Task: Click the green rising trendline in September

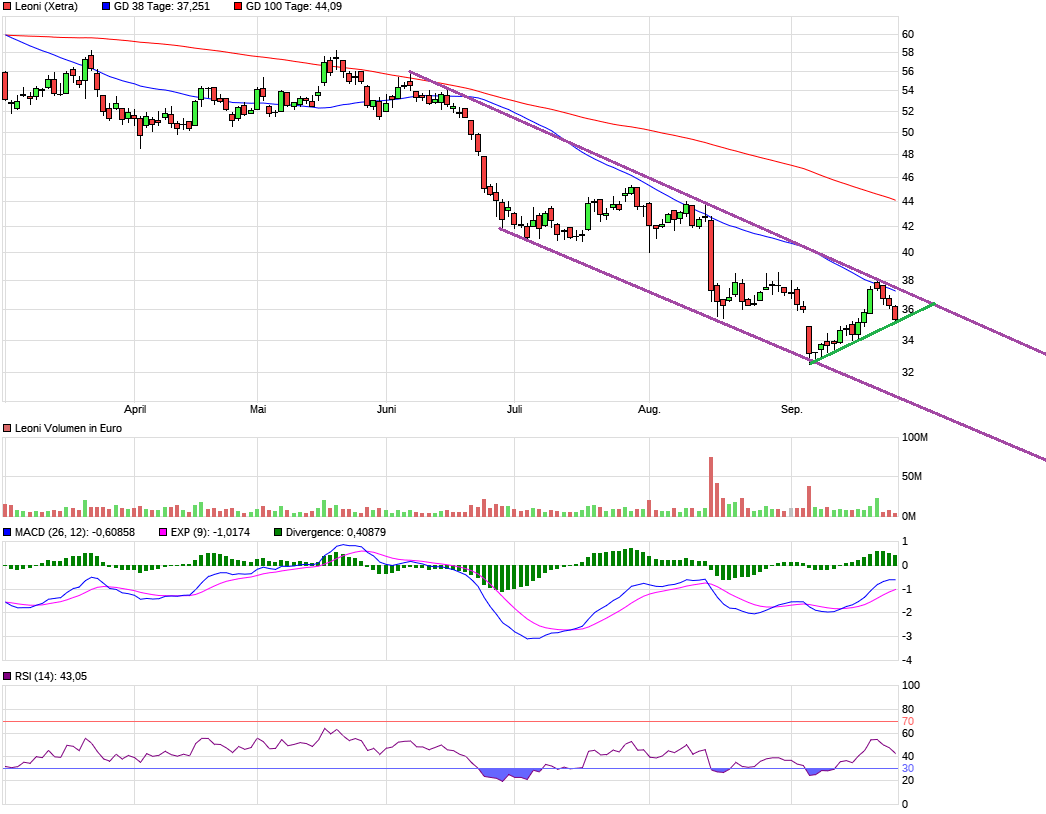Action: tap(870, 332)
